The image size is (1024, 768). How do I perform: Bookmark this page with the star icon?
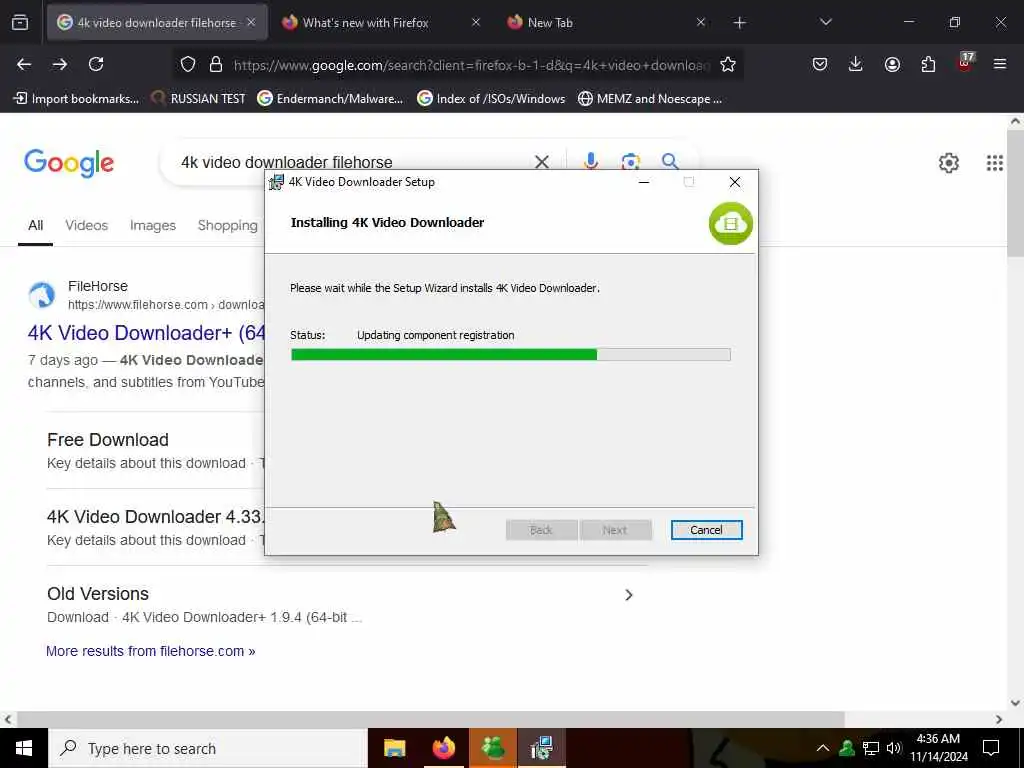coord(728,64)
